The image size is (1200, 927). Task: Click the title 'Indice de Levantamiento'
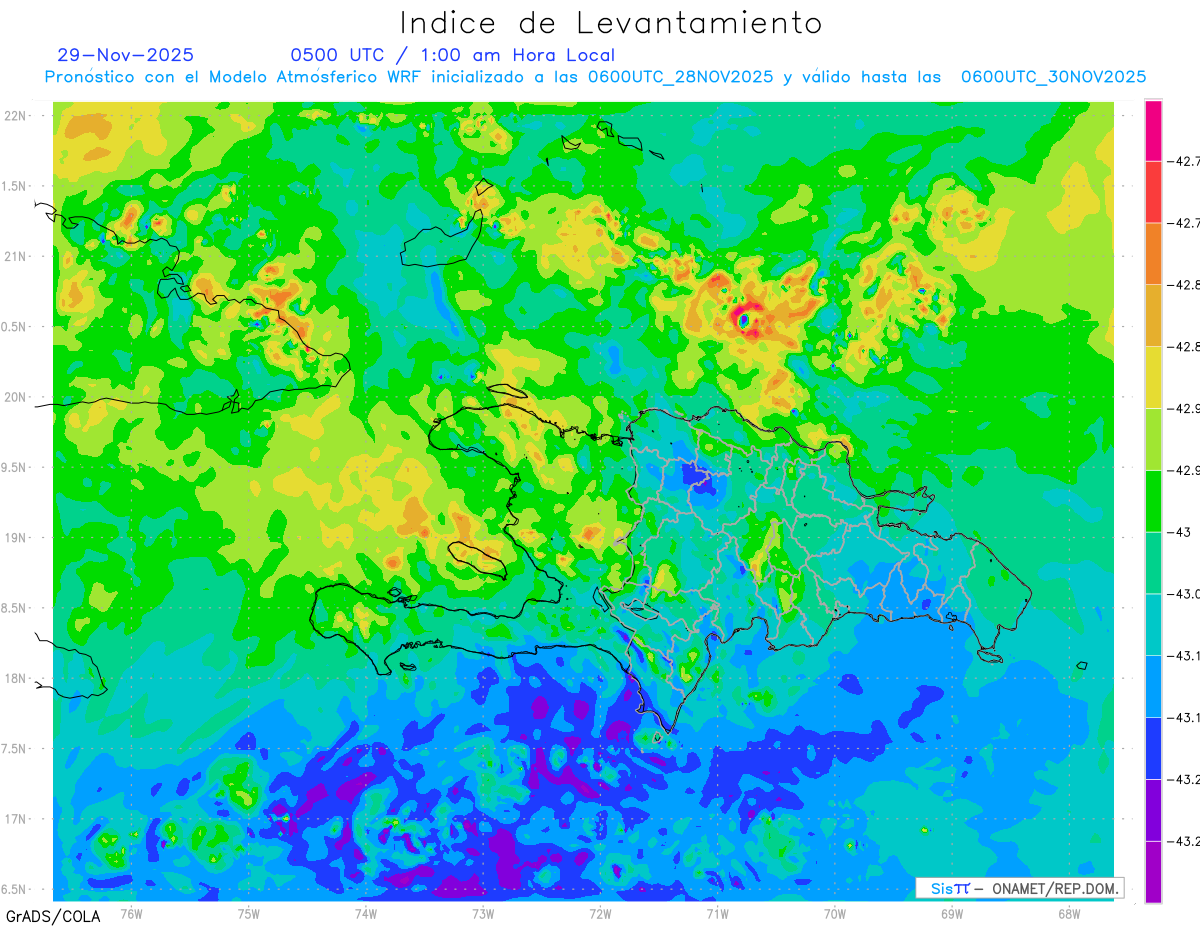point(610,22)
